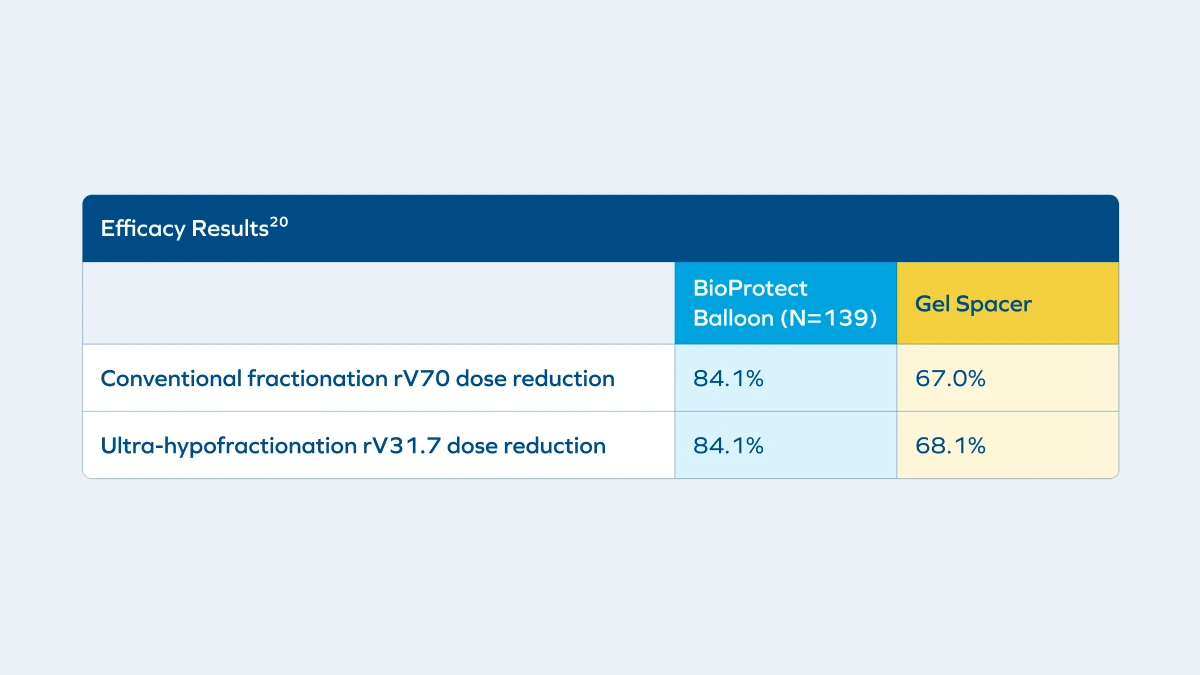Click the "(N=139)" sample size text
The image size is (1200, 675).
click(829, 318)
